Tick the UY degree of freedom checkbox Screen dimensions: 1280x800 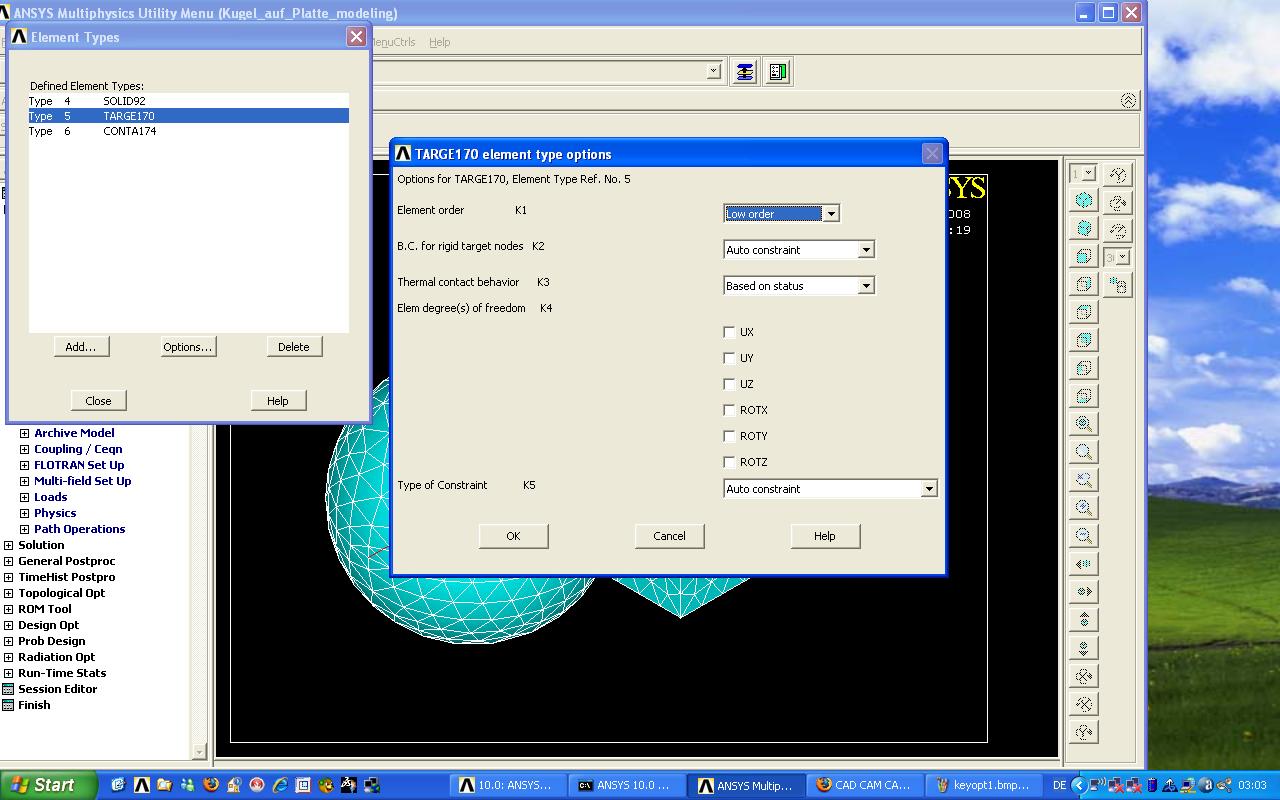pos(729,358)
